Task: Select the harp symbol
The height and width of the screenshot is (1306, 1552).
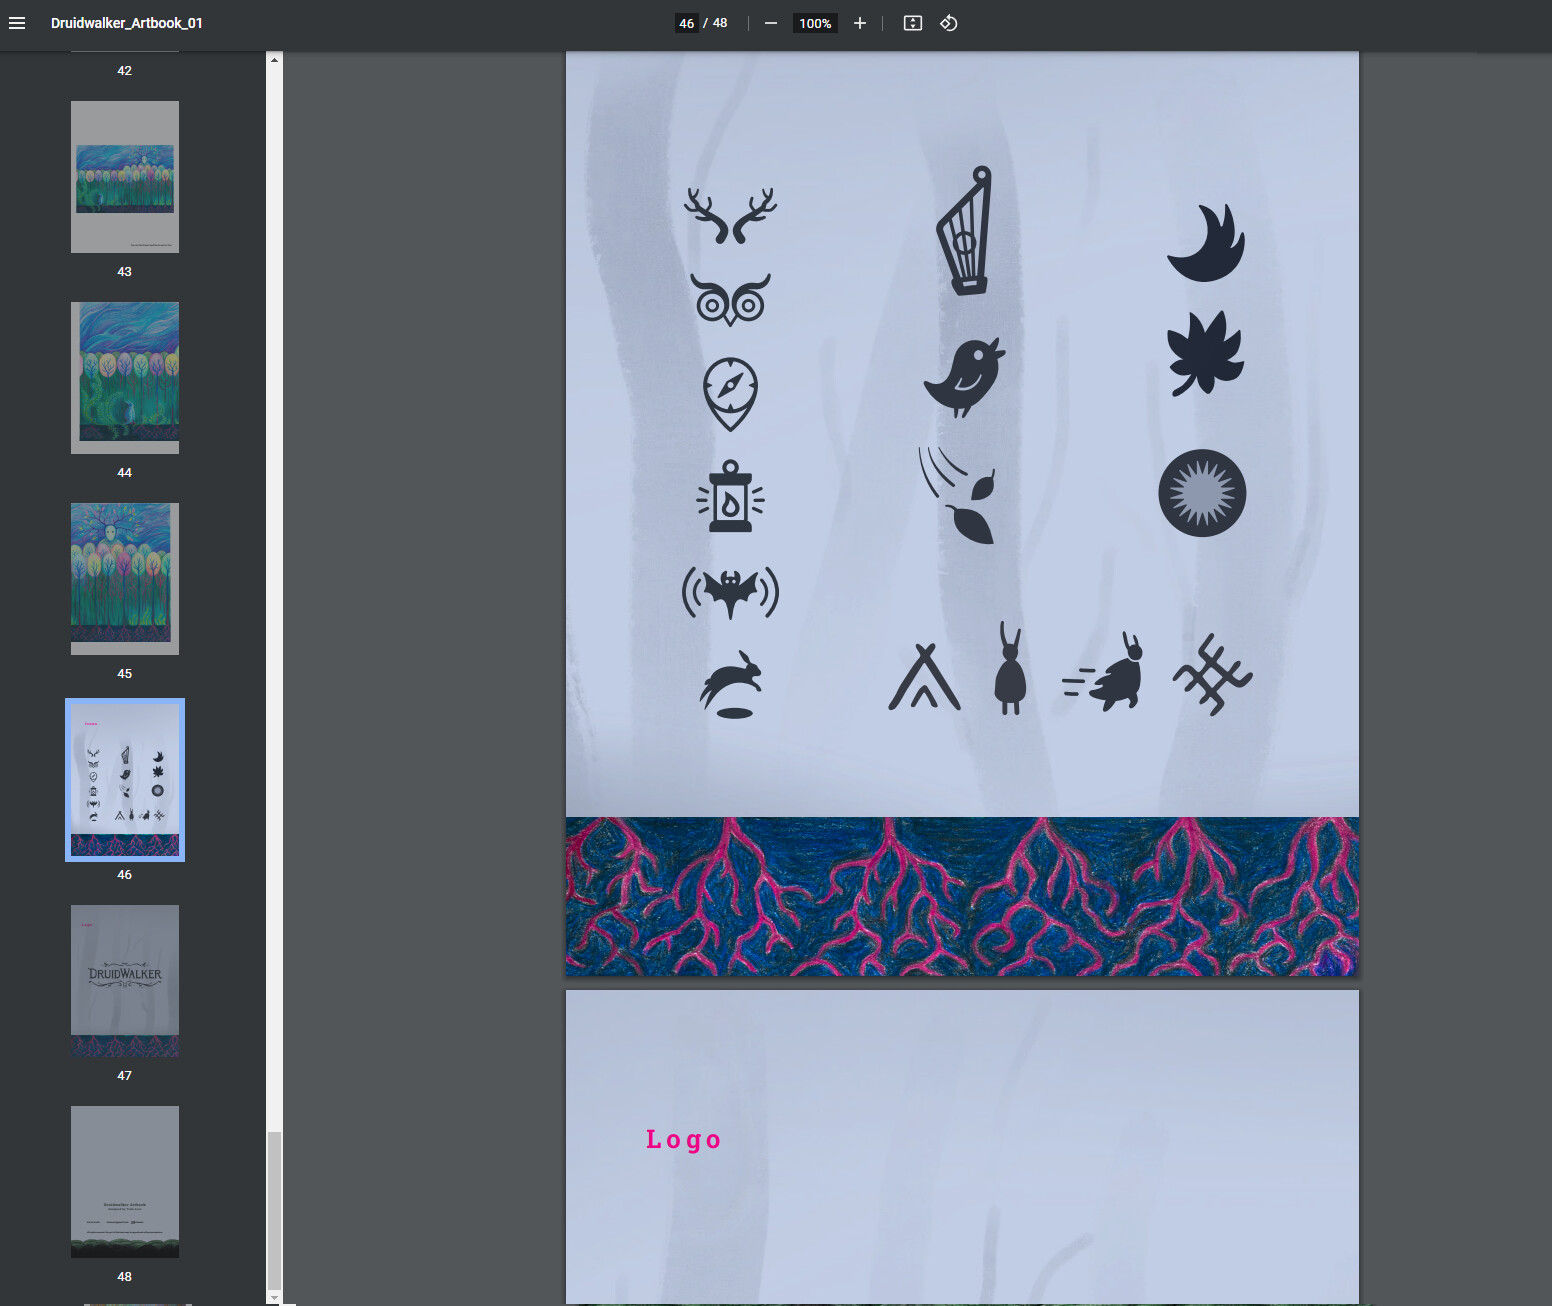Action: tap(963, 238)
